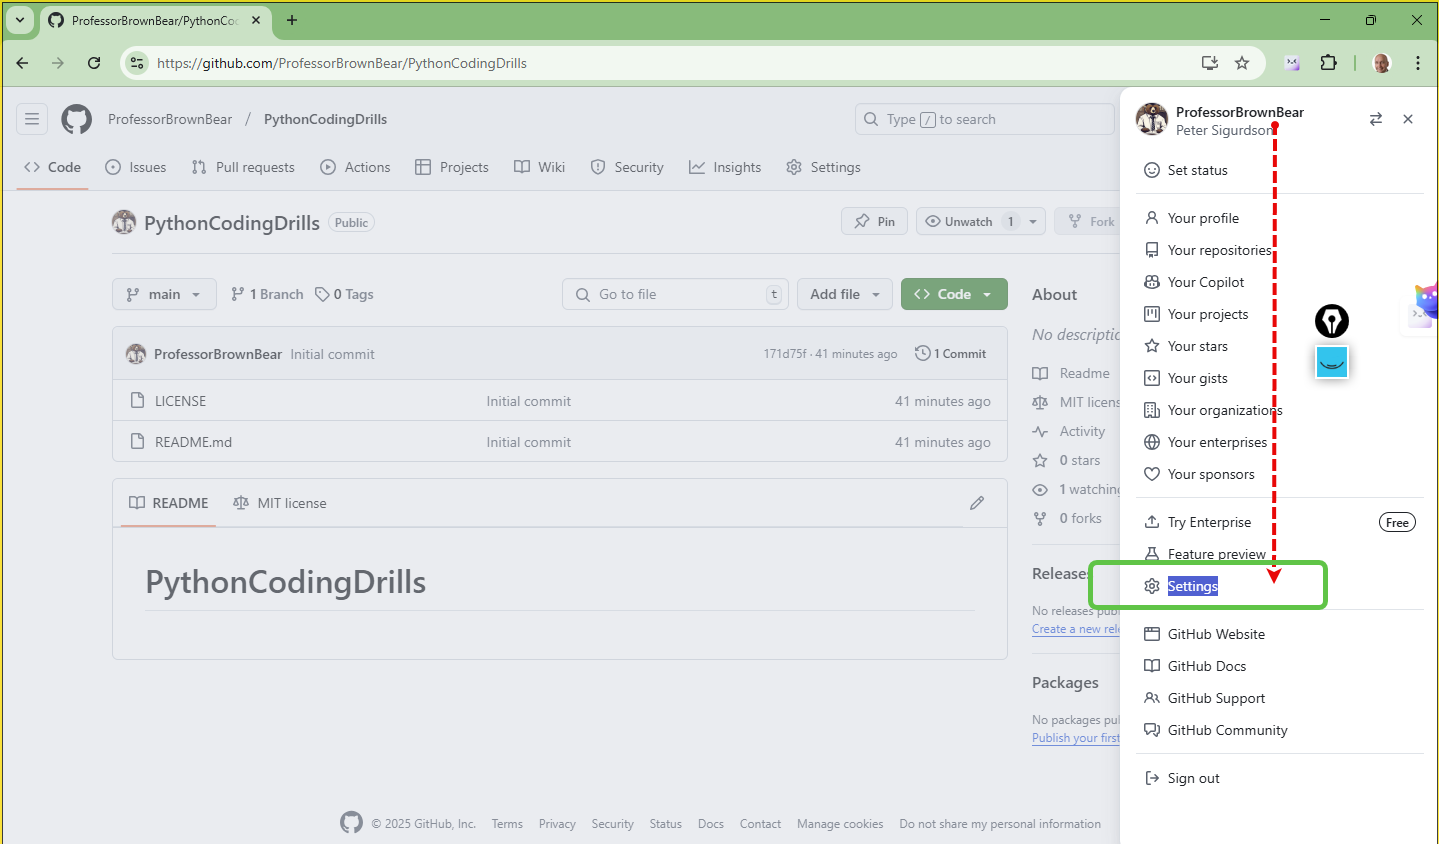
Task: Switch to the Projects tab
Action: pyautogui.click(x=452, y=167)
